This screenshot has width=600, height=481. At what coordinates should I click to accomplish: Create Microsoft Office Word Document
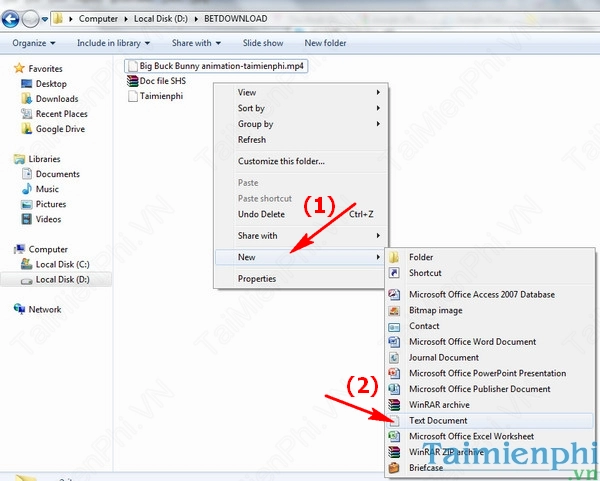coord(490,342)
